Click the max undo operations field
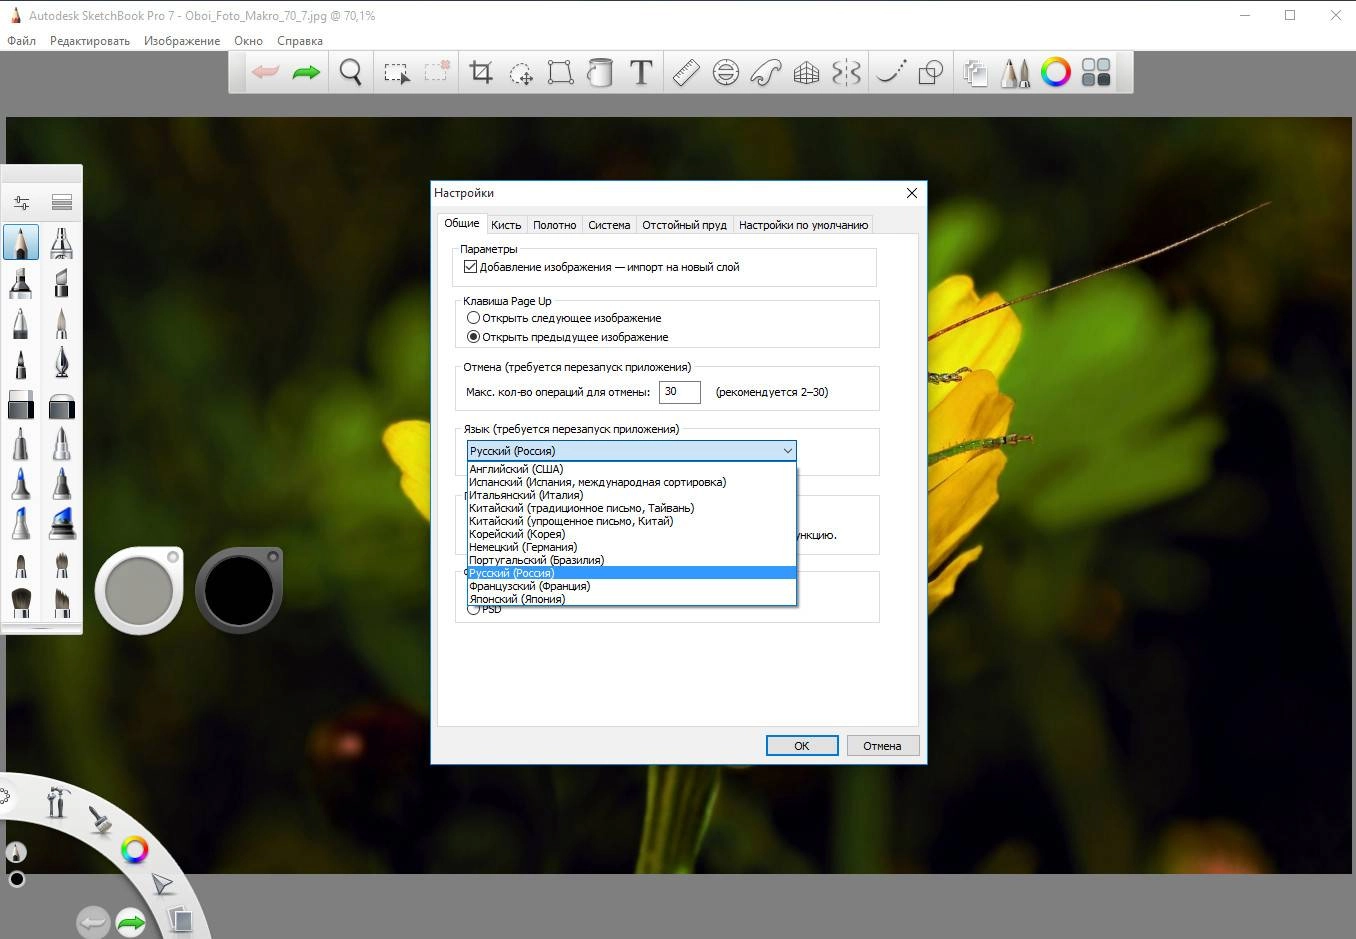This screenshot has height=939, width=1356. click(679, 392)
